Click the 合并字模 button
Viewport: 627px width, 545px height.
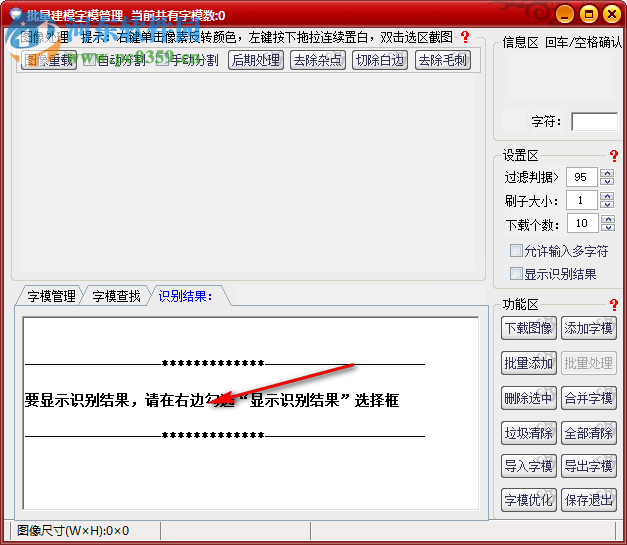tap(589, 398)
